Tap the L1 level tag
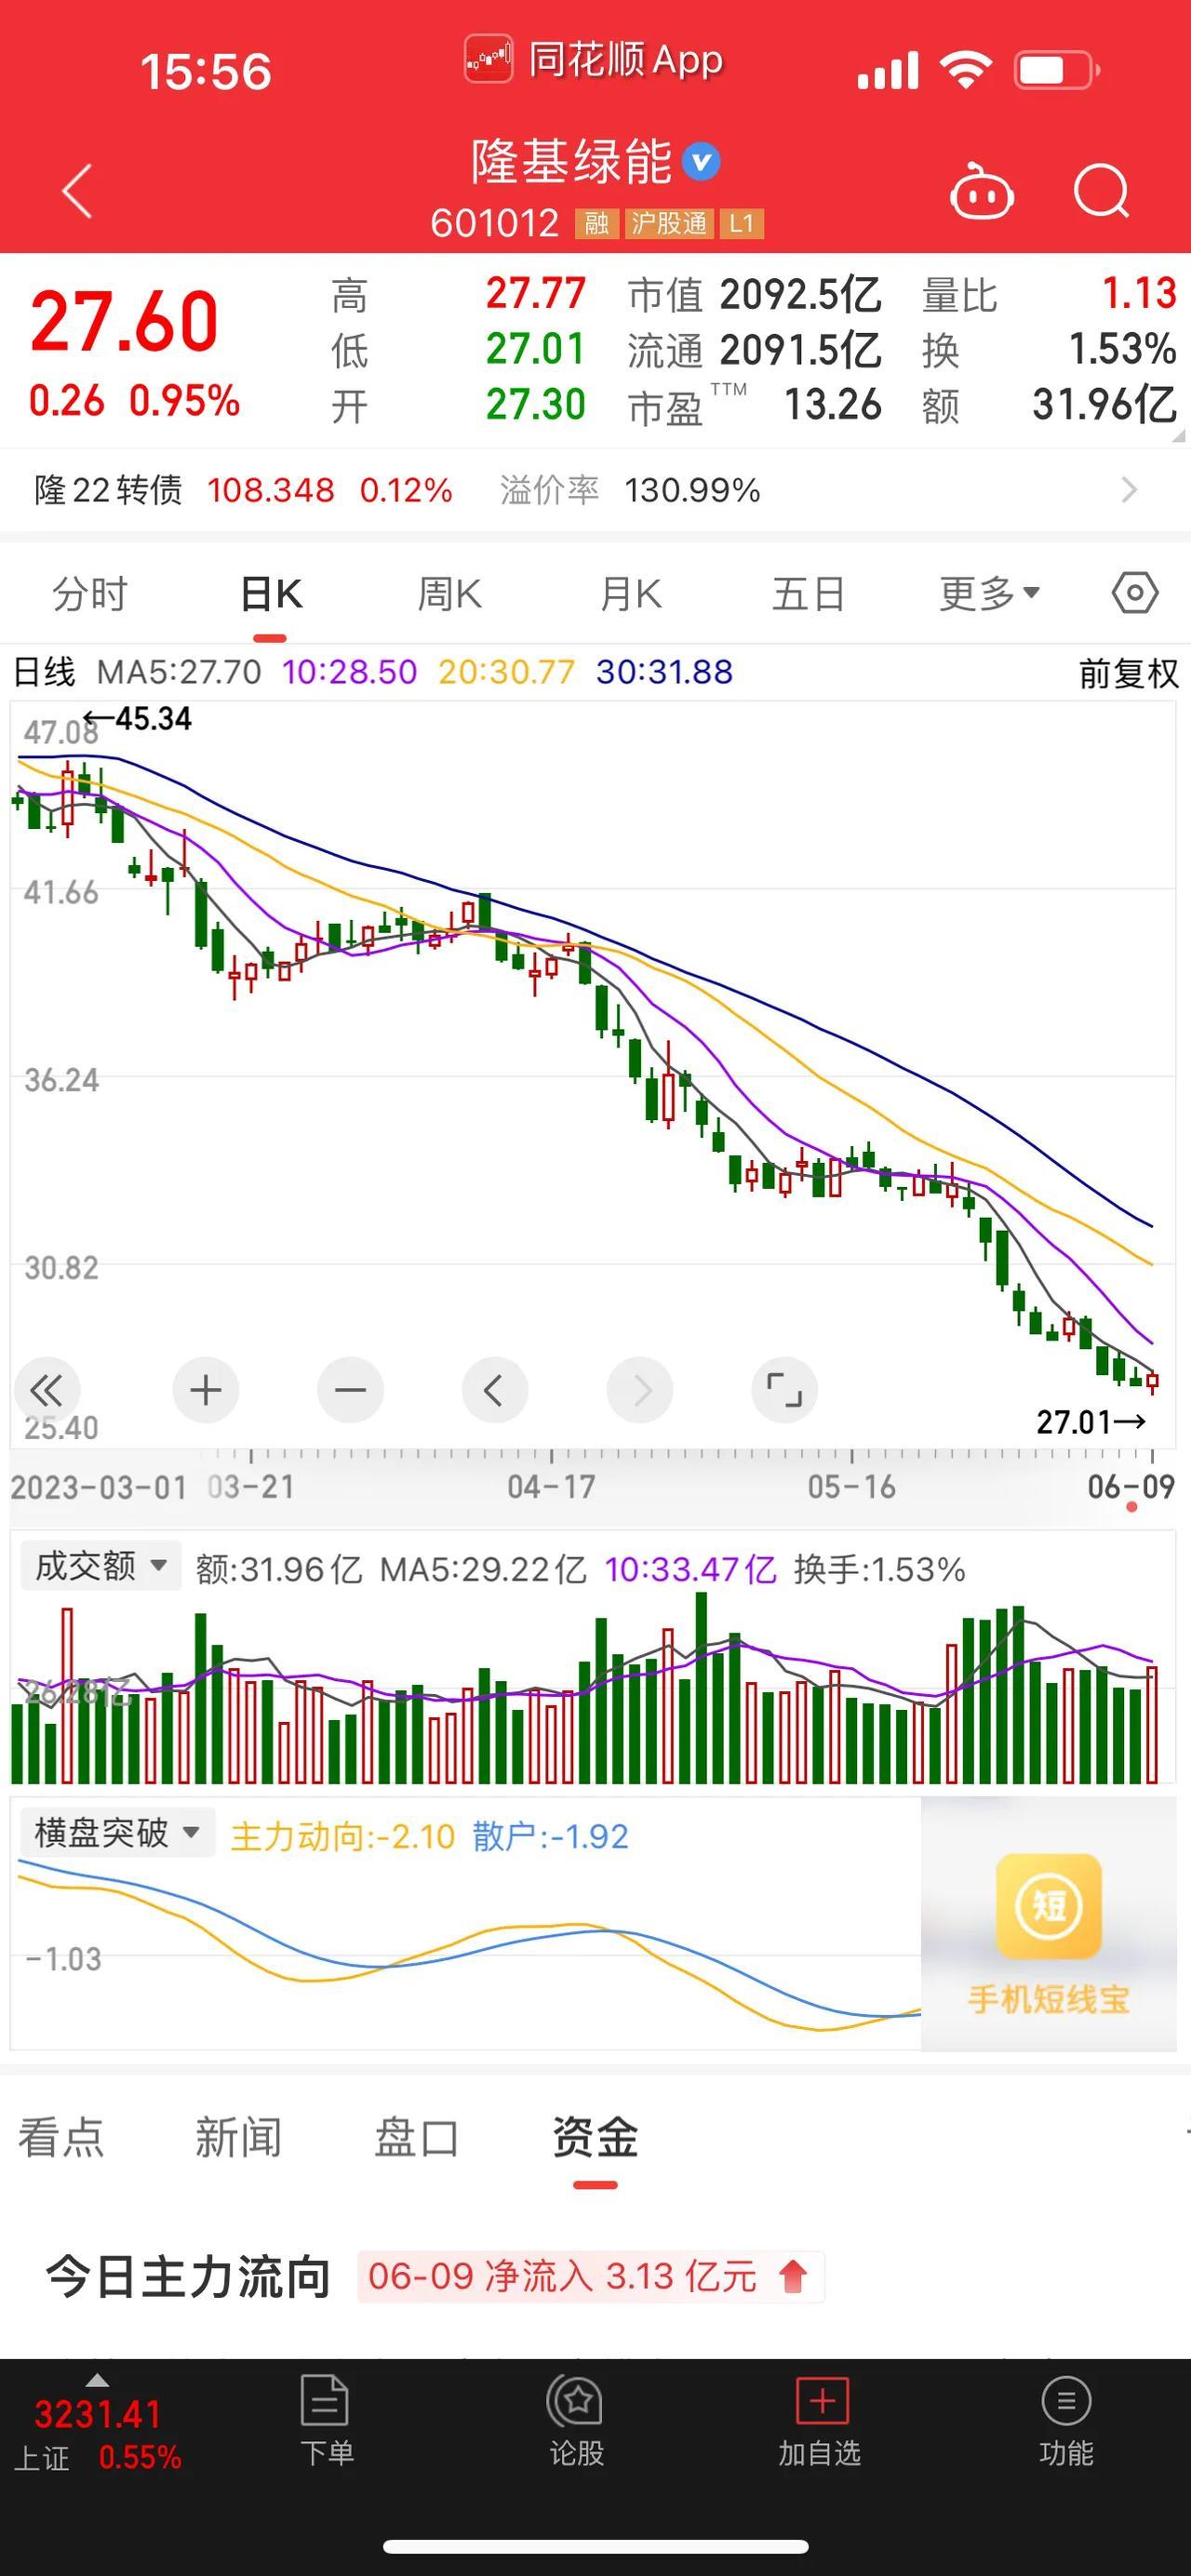1191x2576 pixels. 741,223
